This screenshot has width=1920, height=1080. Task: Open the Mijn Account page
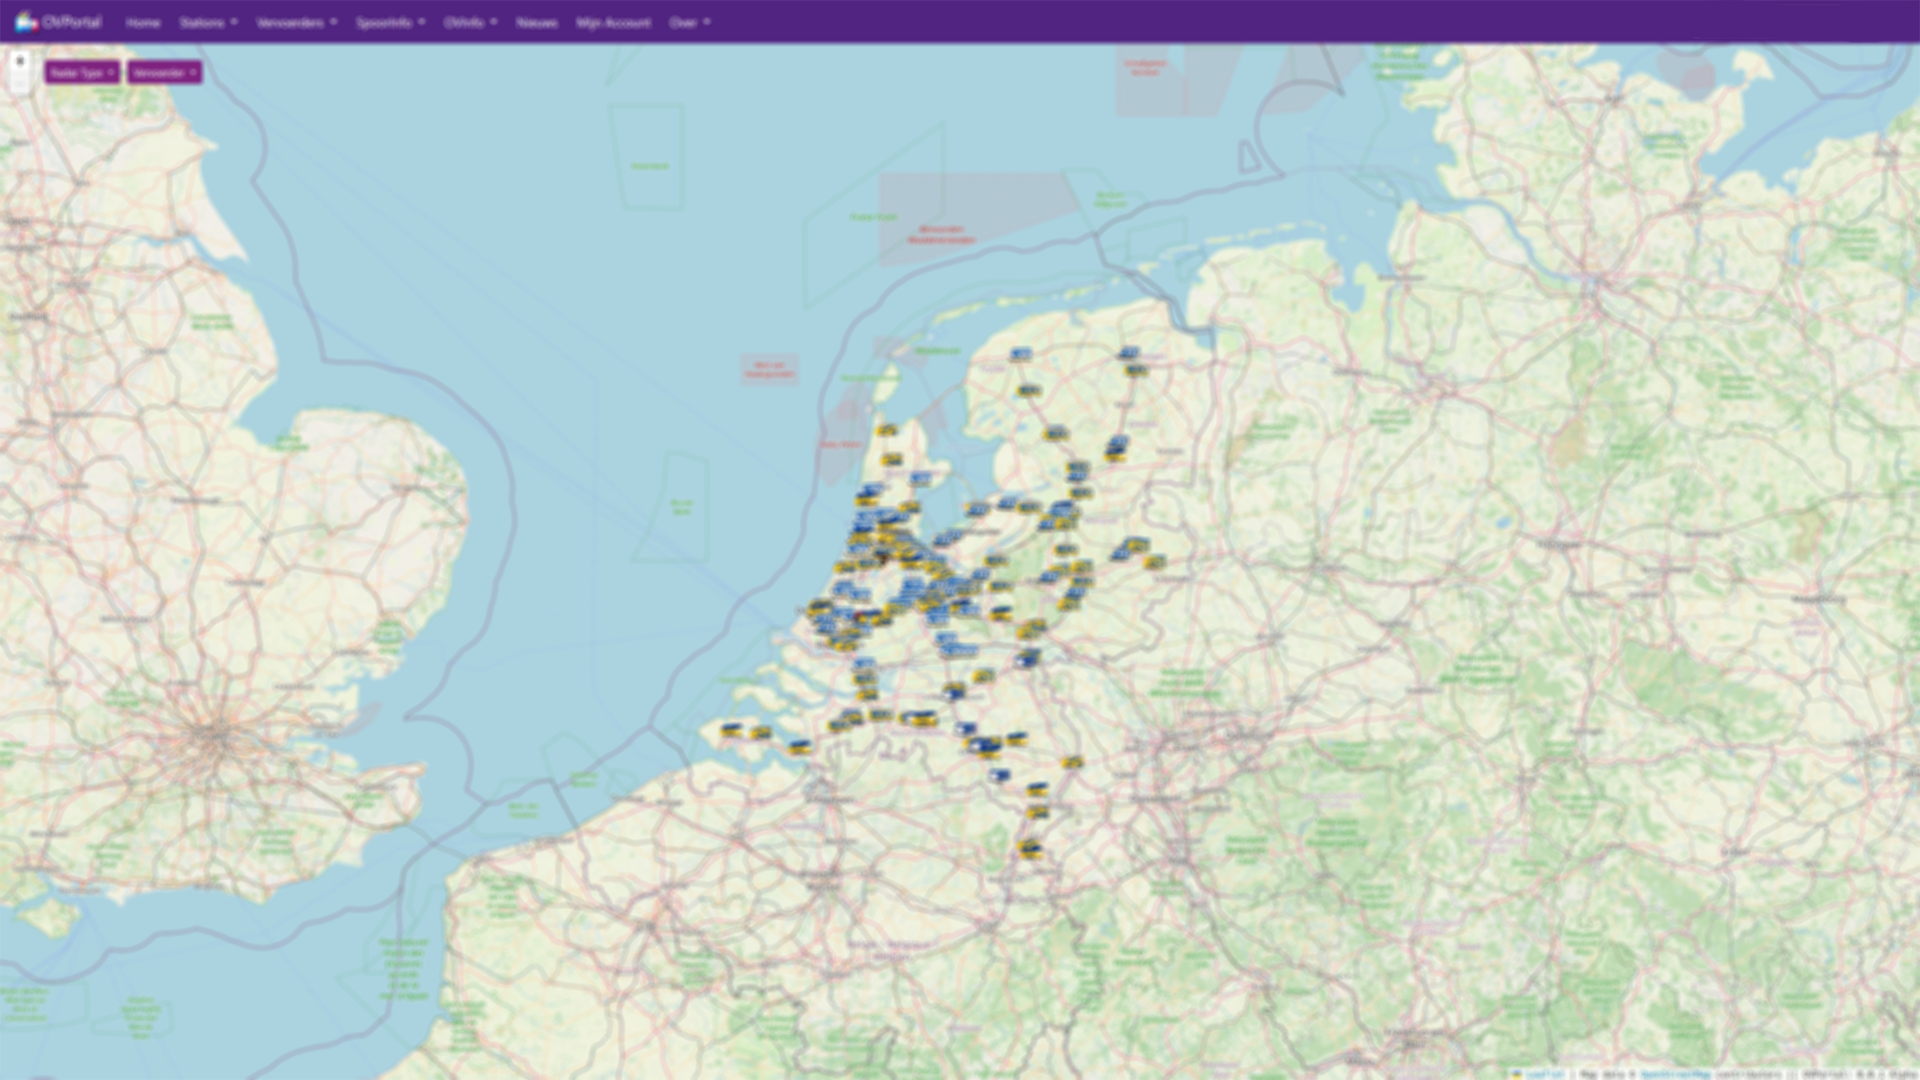tap(613, 22)
